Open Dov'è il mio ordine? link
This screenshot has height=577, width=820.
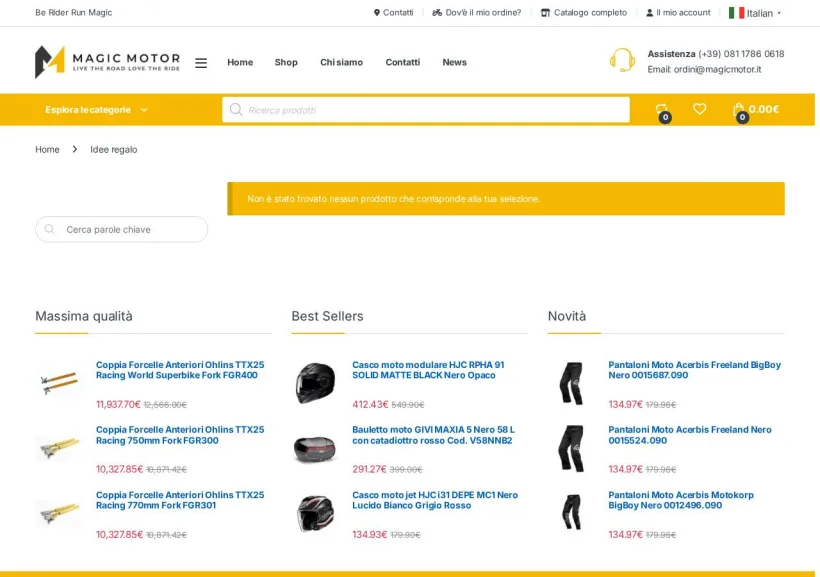(x=483, y=13)
